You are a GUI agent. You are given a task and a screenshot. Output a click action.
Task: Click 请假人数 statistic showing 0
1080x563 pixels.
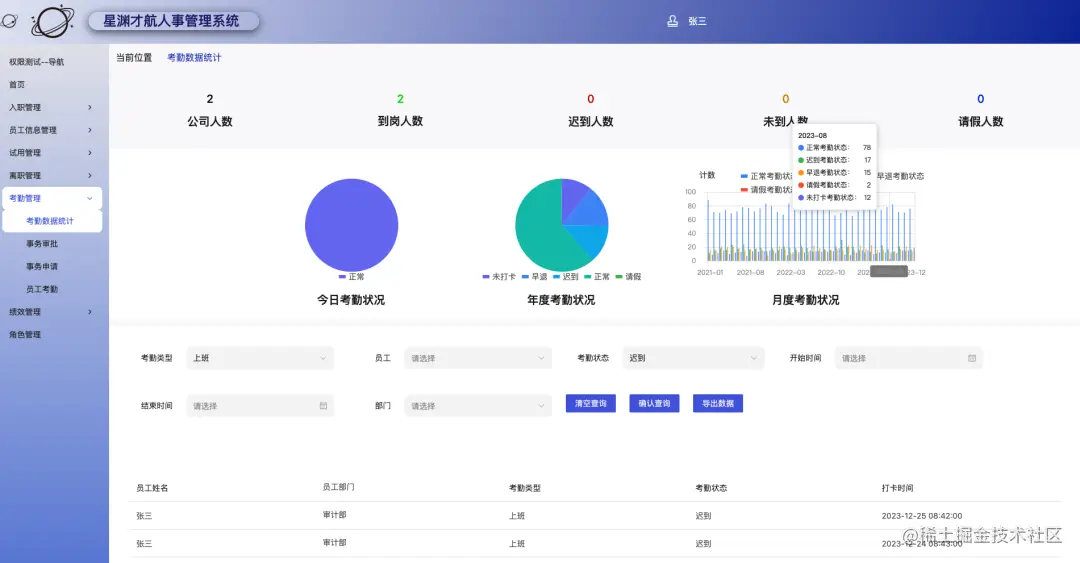[x=981, y=110]
